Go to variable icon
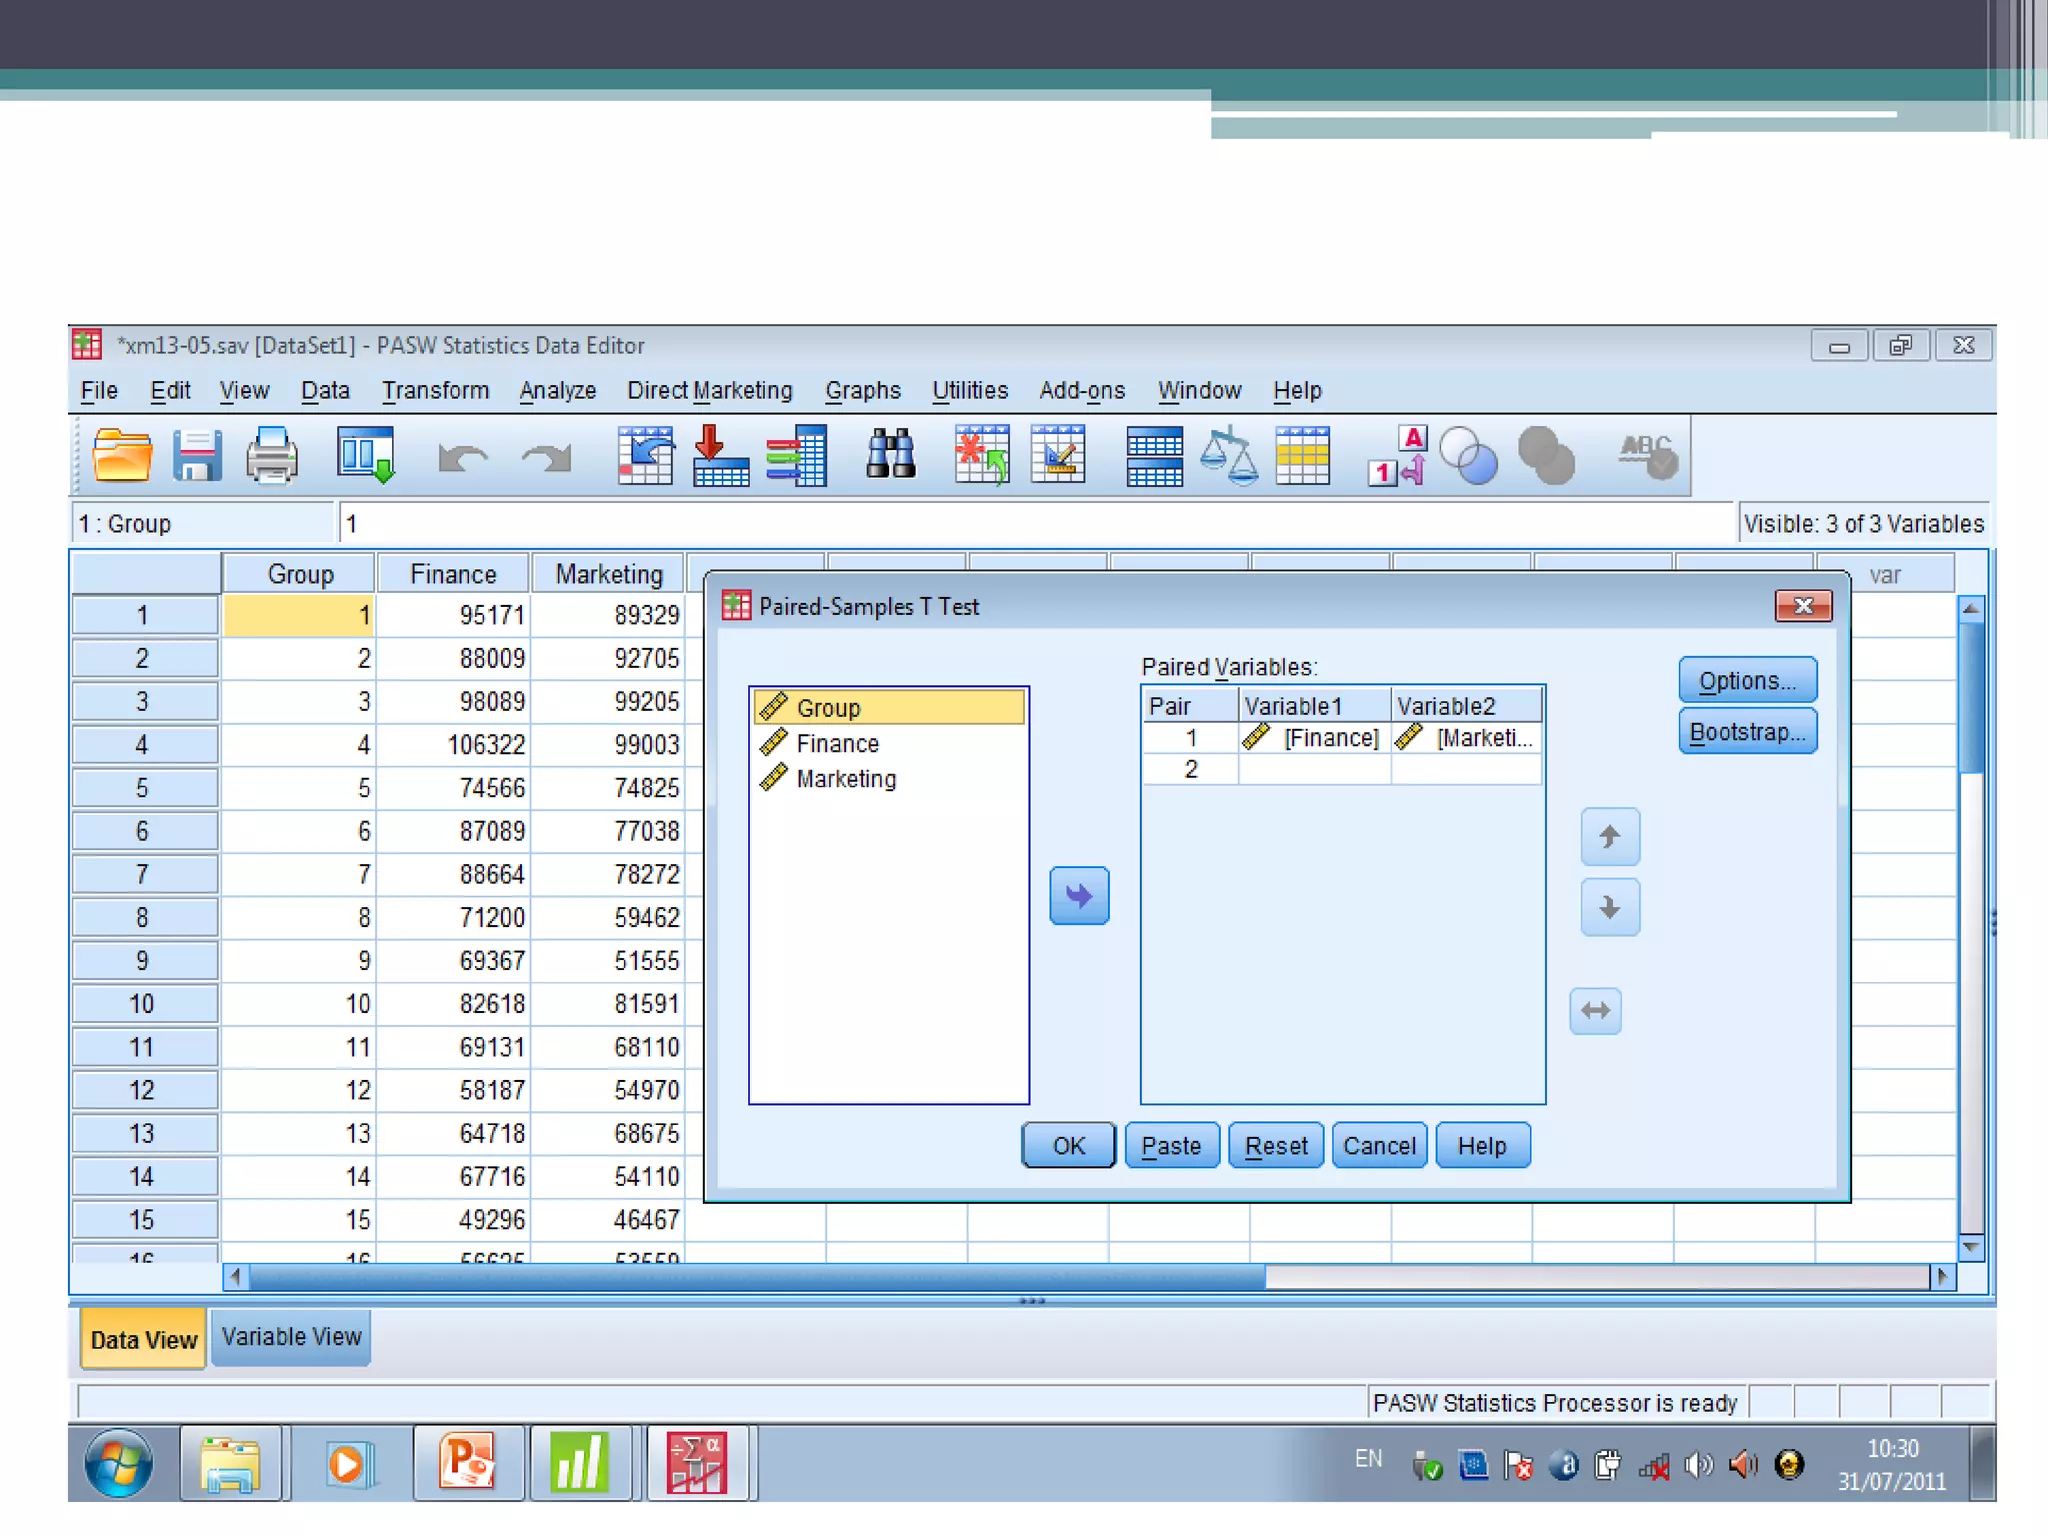This screenshot has height=1536, width=2048. 721,456
